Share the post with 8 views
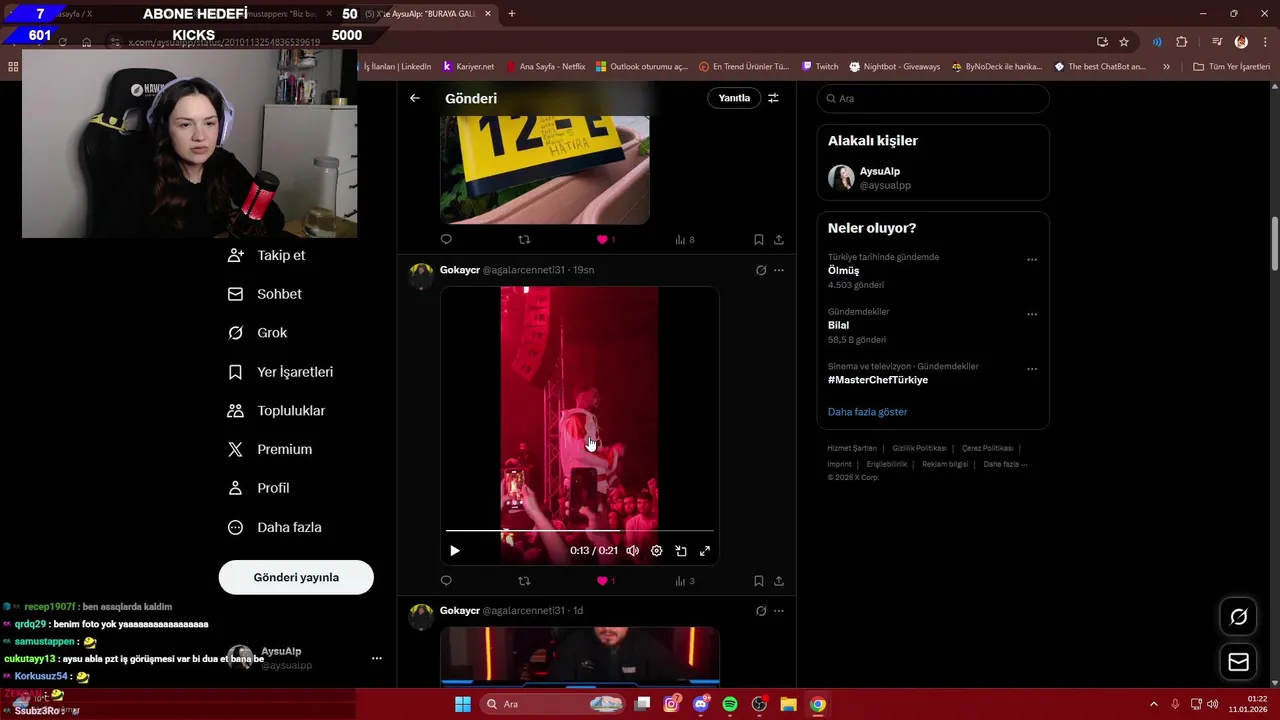The height and width of the screenshot is (720, 1280). (779, 239)
